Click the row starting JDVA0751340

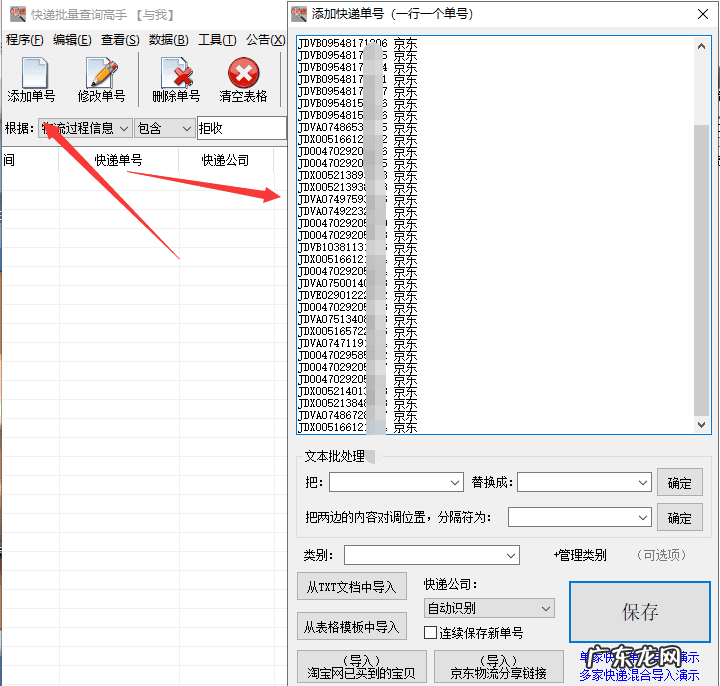point(358,320)
